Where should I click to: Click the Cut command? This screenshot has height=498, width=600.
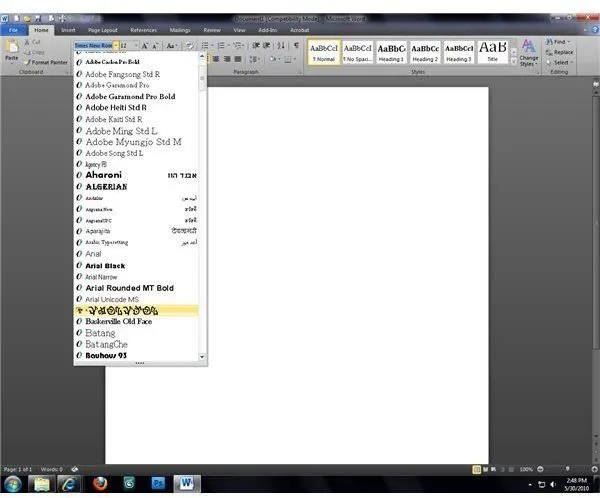click(32, 42)
